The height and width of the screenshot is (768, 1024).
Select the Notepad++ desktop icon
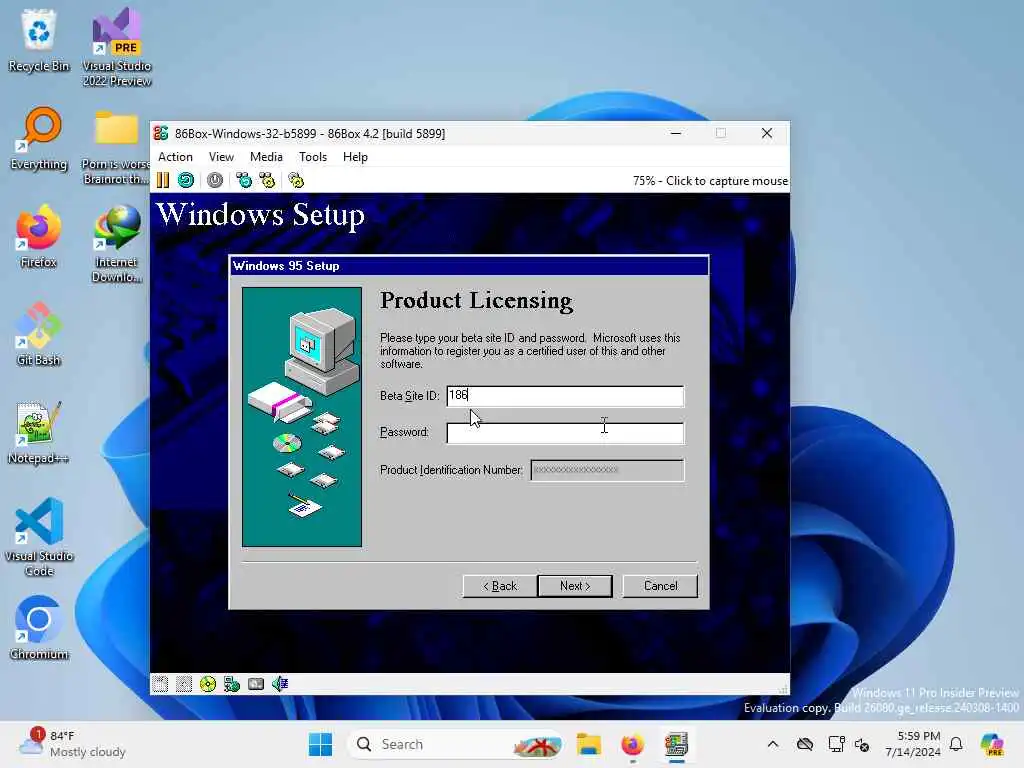pyautogui.click(x=39, y=432)
